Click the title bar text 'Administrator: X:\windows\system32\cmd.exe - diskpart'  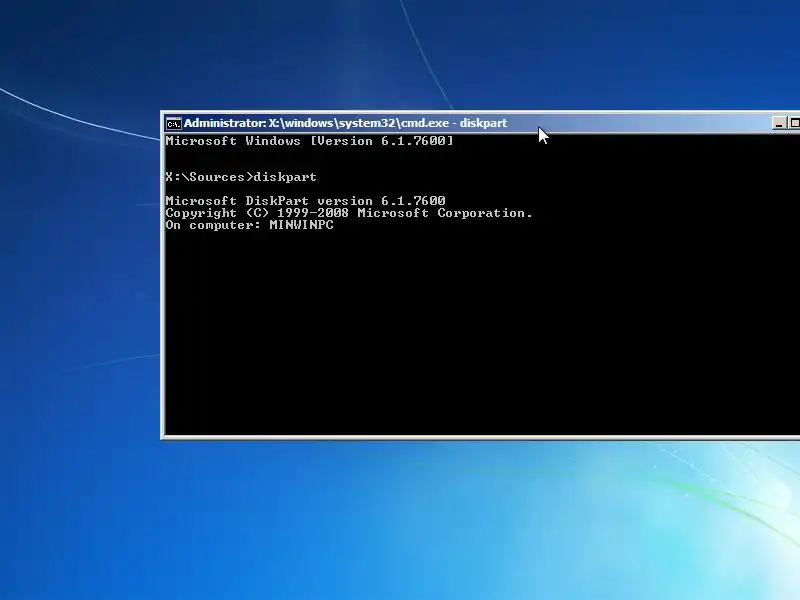(x=345, y=123)
